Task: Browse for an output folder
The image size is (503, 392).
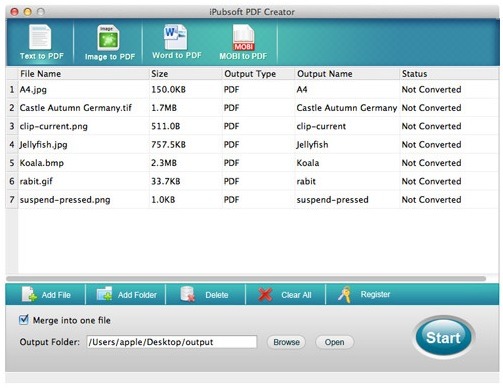Action: pos(286,342)
